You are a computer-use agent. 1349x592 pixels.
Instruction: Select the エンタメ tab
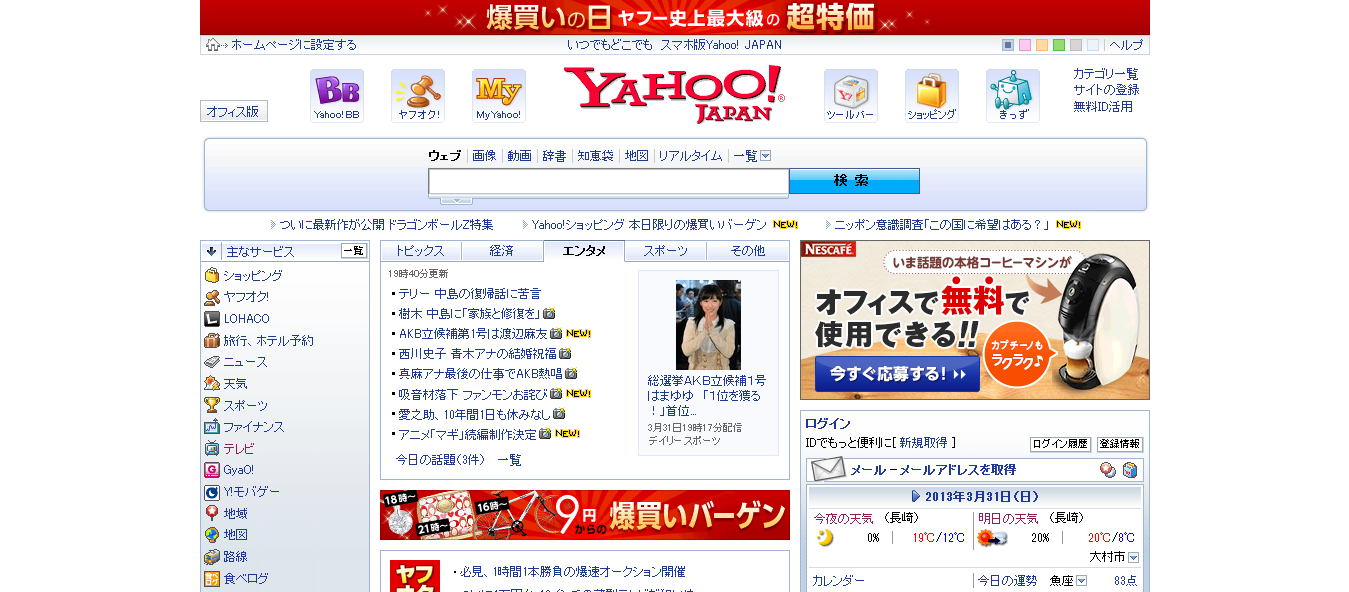tap(584, 251)
